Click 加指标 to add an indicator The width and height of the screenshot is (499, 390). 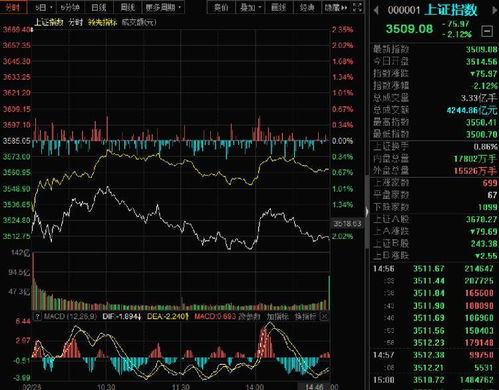point(277,316)
